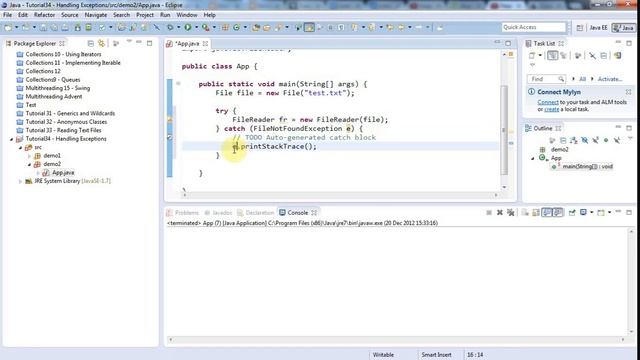The image size is (640, 360).
Task: Open the File menu
Action: coord(7,15)
